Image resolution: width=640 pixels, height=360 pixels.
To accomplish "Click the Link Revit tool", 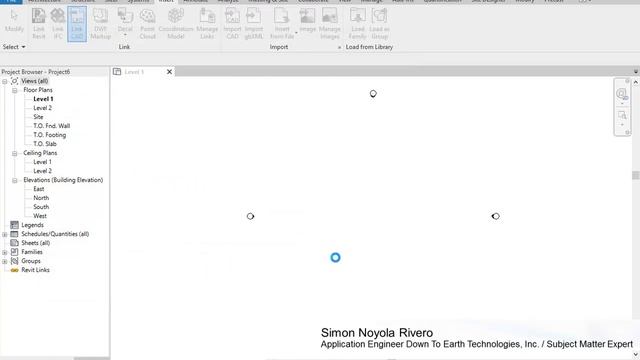I will tap(39, 24).
